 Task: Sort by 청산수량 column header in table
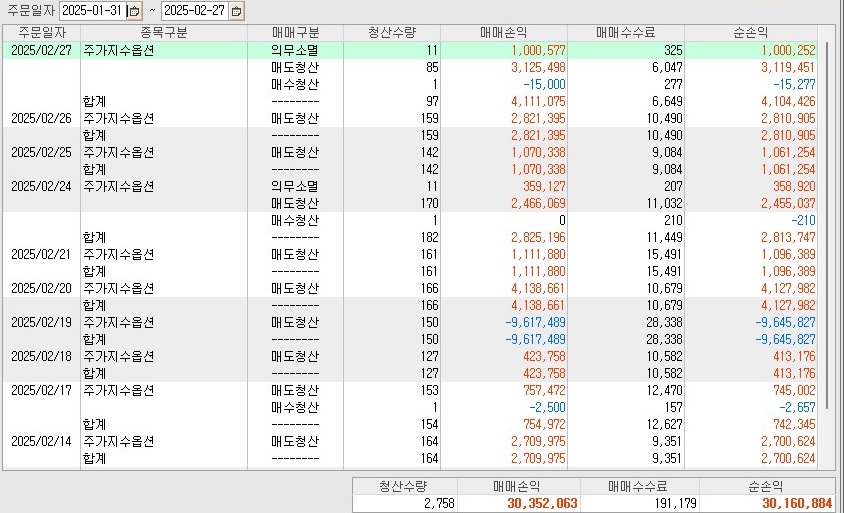point(392,33)
